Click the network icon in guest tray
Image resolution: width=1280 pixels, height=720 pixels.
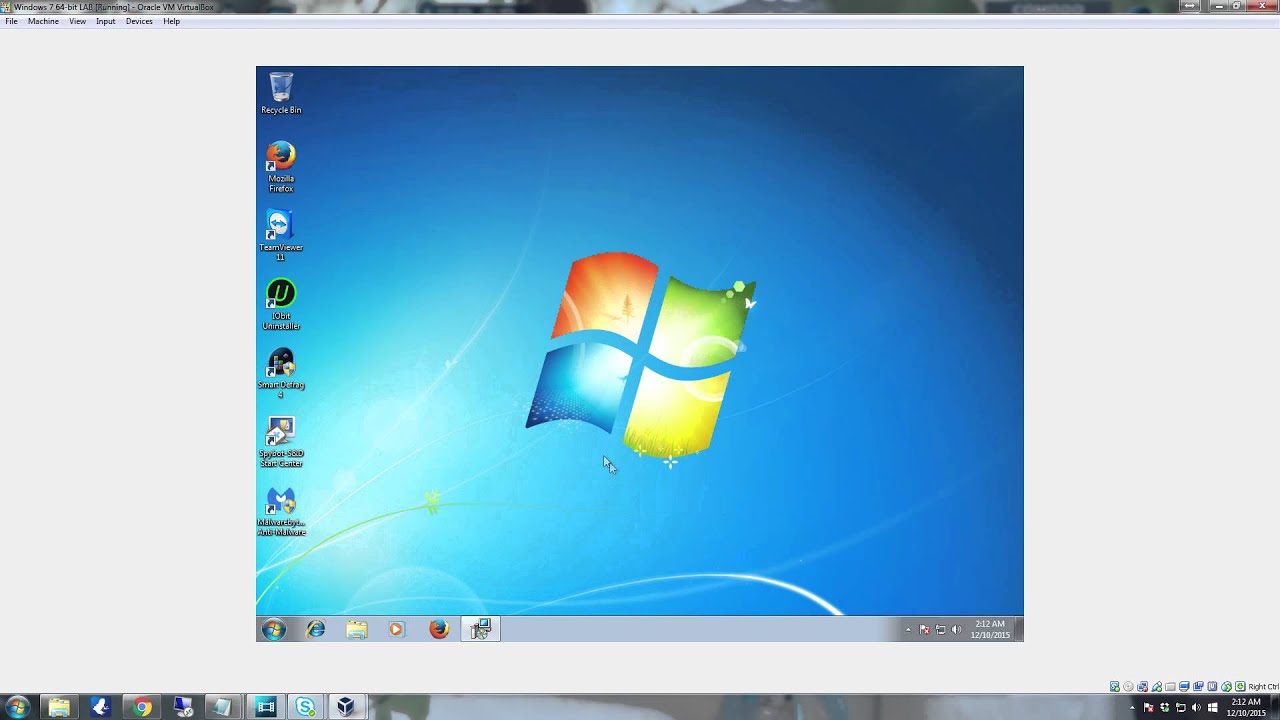(940, 630)
